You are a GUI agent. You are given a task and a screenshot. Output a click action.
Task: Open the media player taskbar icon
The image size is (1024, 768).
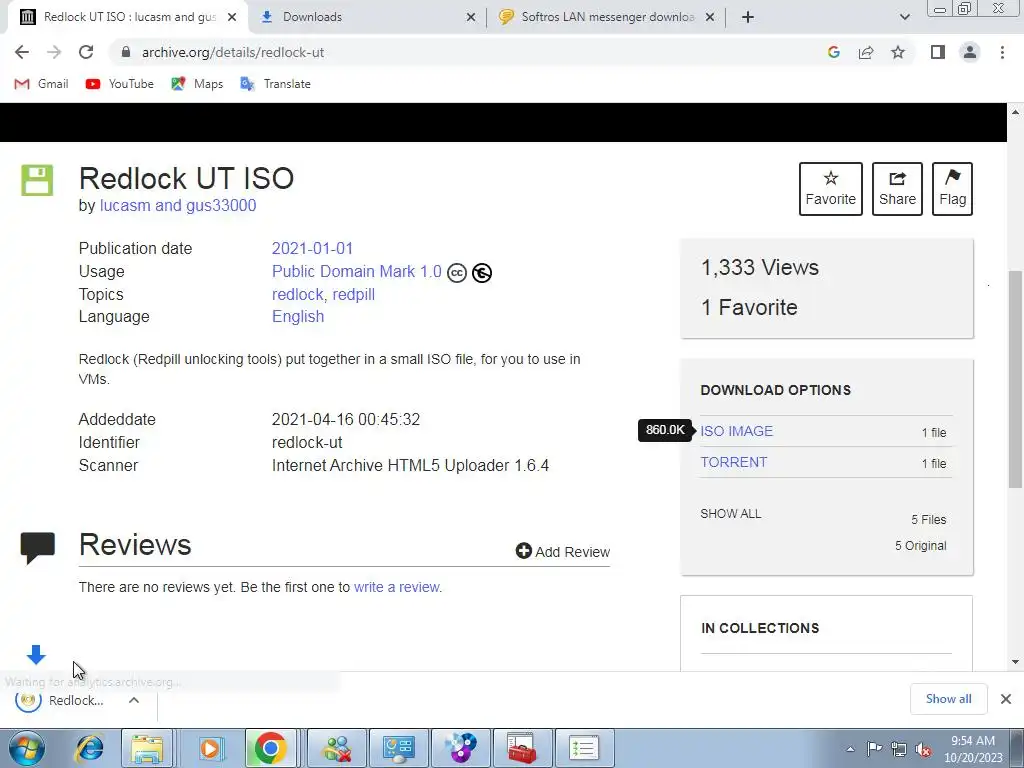[x=210, y=748]
